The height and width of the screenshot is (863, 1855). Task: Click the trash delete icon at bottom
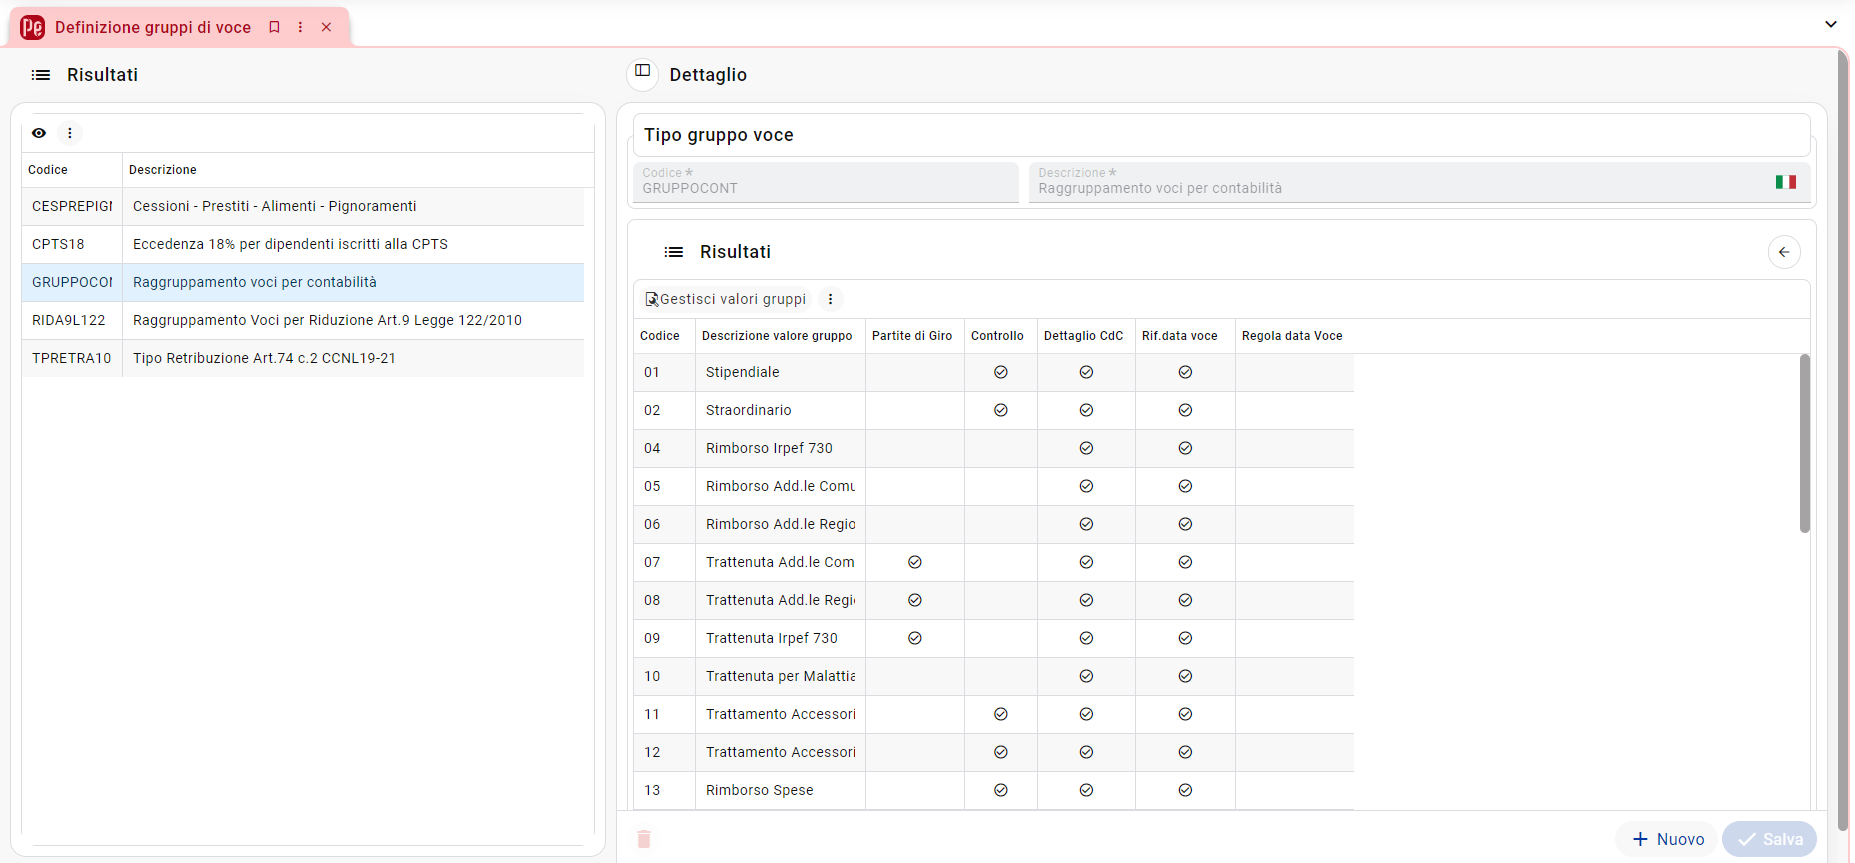[644, 839]
